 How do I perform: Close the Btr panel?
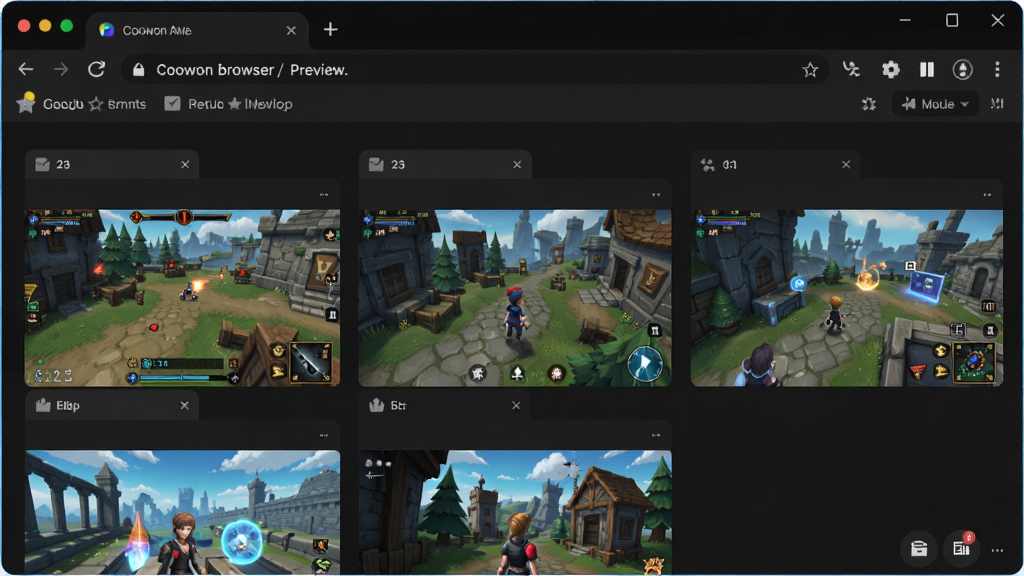point(516,406)
